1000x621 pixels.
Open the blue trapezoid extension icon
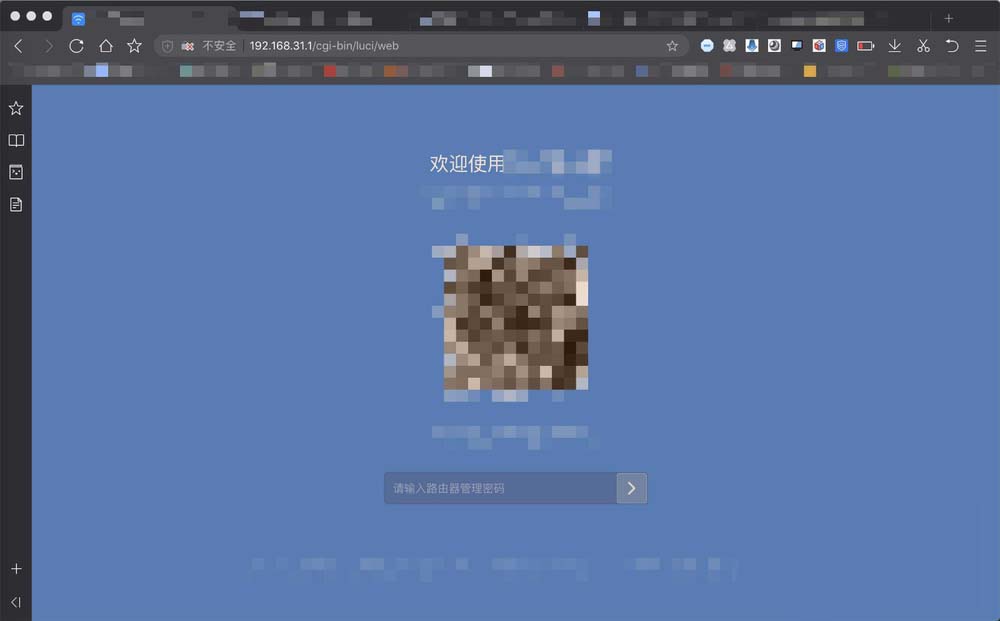752,45
